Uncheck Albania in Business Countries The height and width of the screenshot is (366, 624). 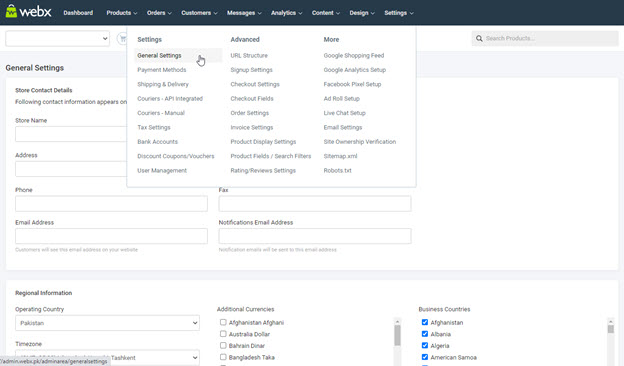425,334
